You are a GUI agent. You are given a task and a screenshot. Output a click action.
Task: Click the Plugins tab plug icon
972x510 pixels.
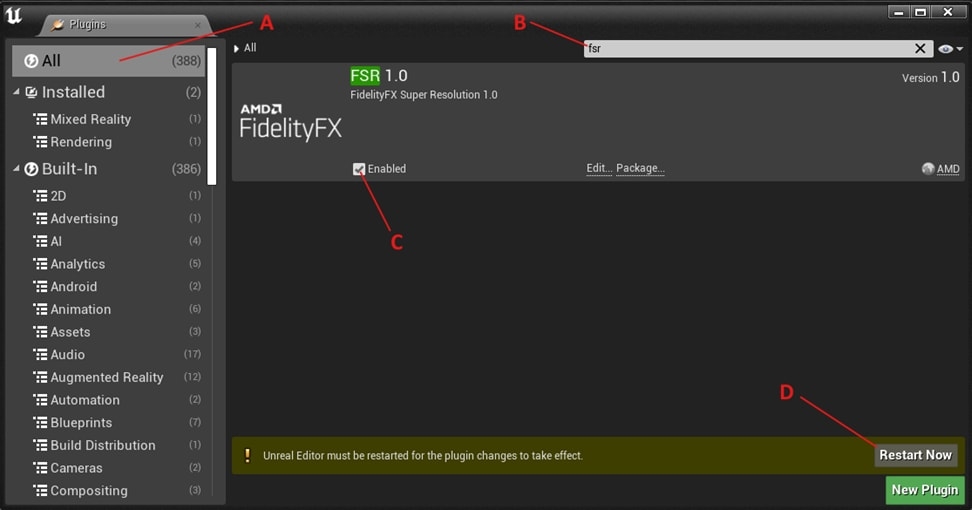pyautogui.click(x=58, y=24)
